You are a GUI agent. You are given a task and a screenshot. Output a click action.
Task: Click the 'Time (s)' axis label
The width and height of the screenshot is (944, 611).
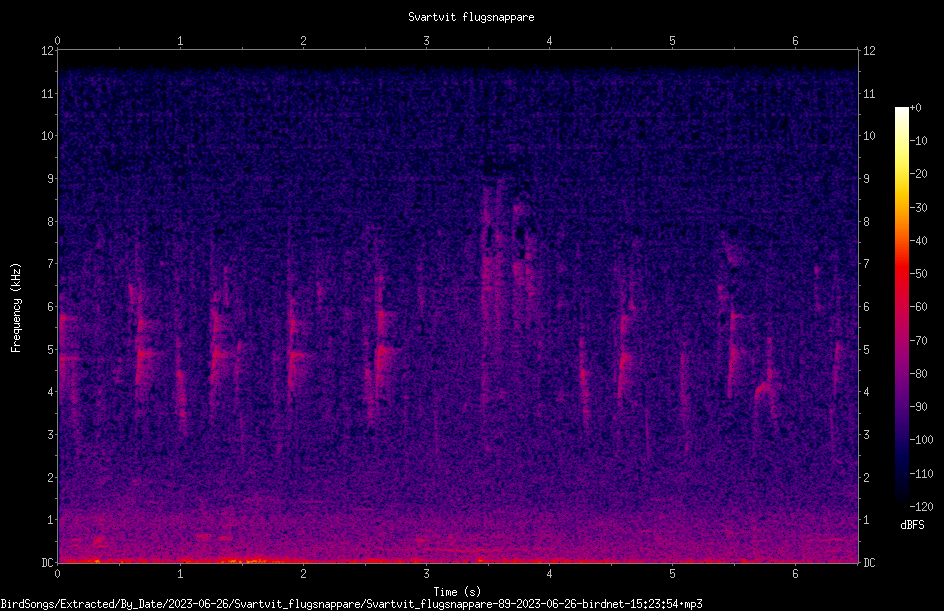click(457, 592)
